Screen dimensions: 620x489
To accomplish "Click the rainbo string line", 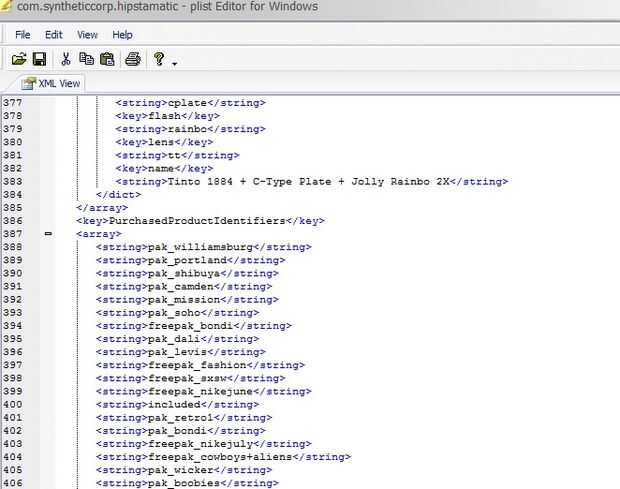I will [190, 129].
